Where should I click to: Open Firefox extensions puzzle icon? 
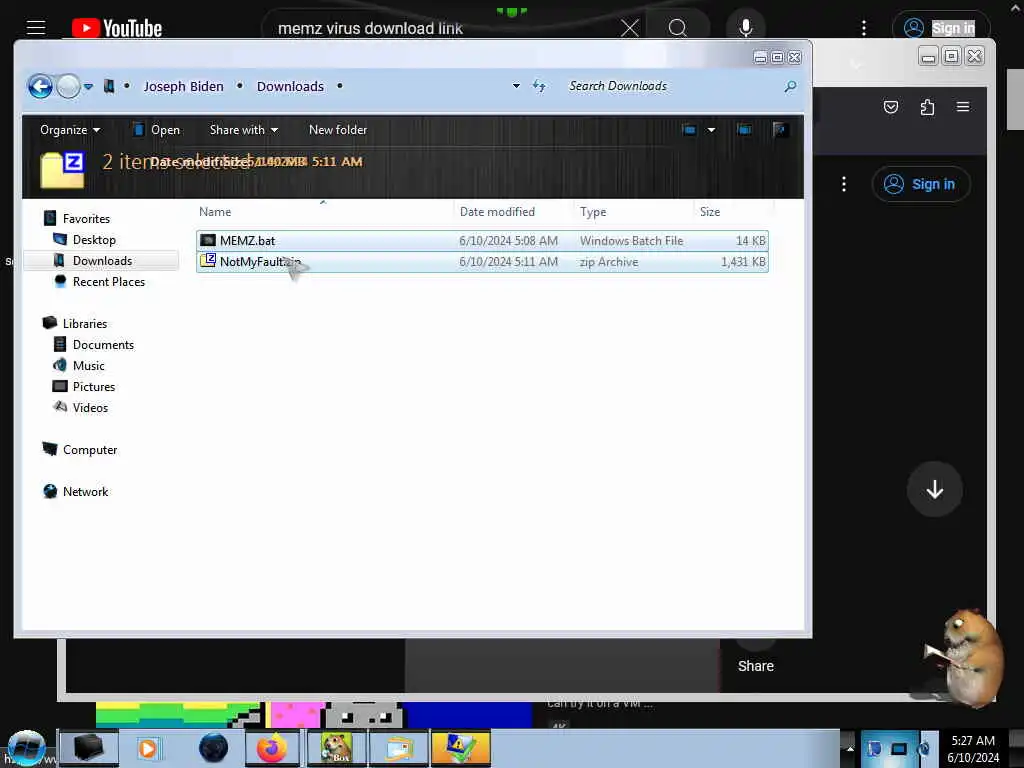(927, 107)
